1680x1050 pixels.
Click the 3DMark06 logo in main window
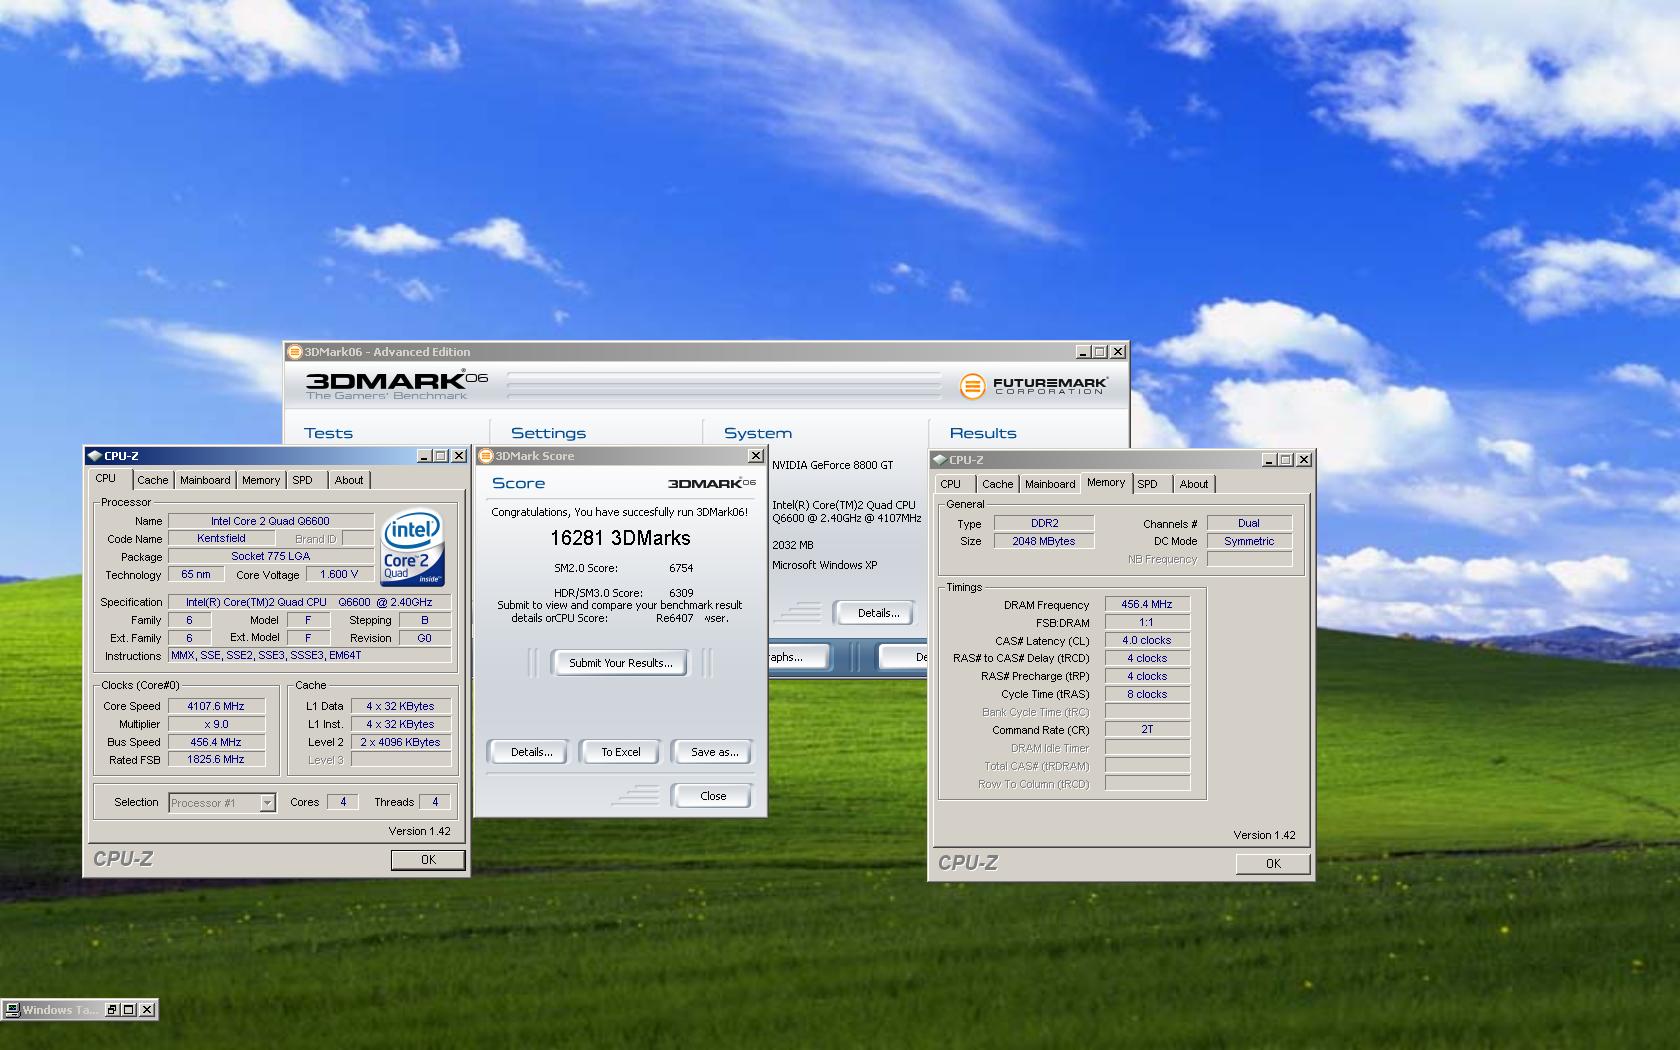pyautogui.click(x=396, y=385)
